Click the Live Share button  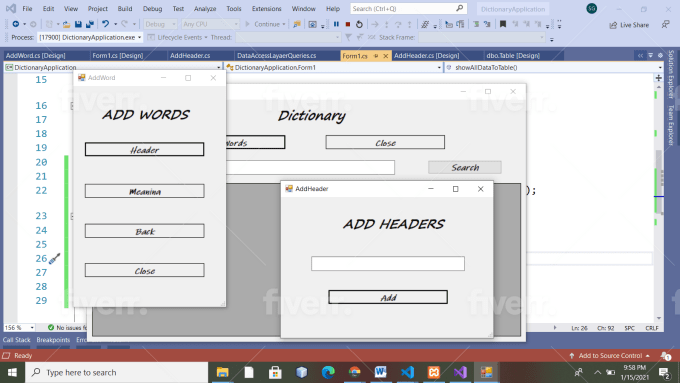629,25
